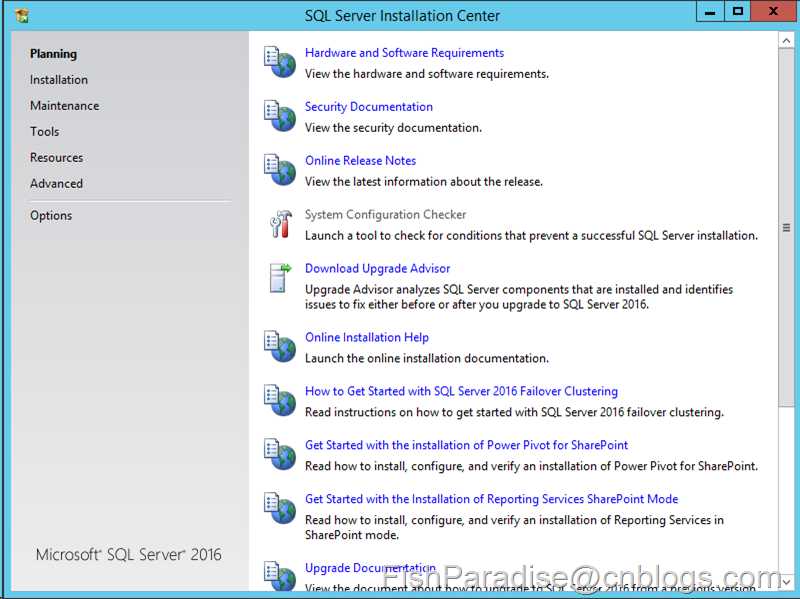Click text 'Launch the online installation documentation.'
Screen dimensions: 800x599
427,358
